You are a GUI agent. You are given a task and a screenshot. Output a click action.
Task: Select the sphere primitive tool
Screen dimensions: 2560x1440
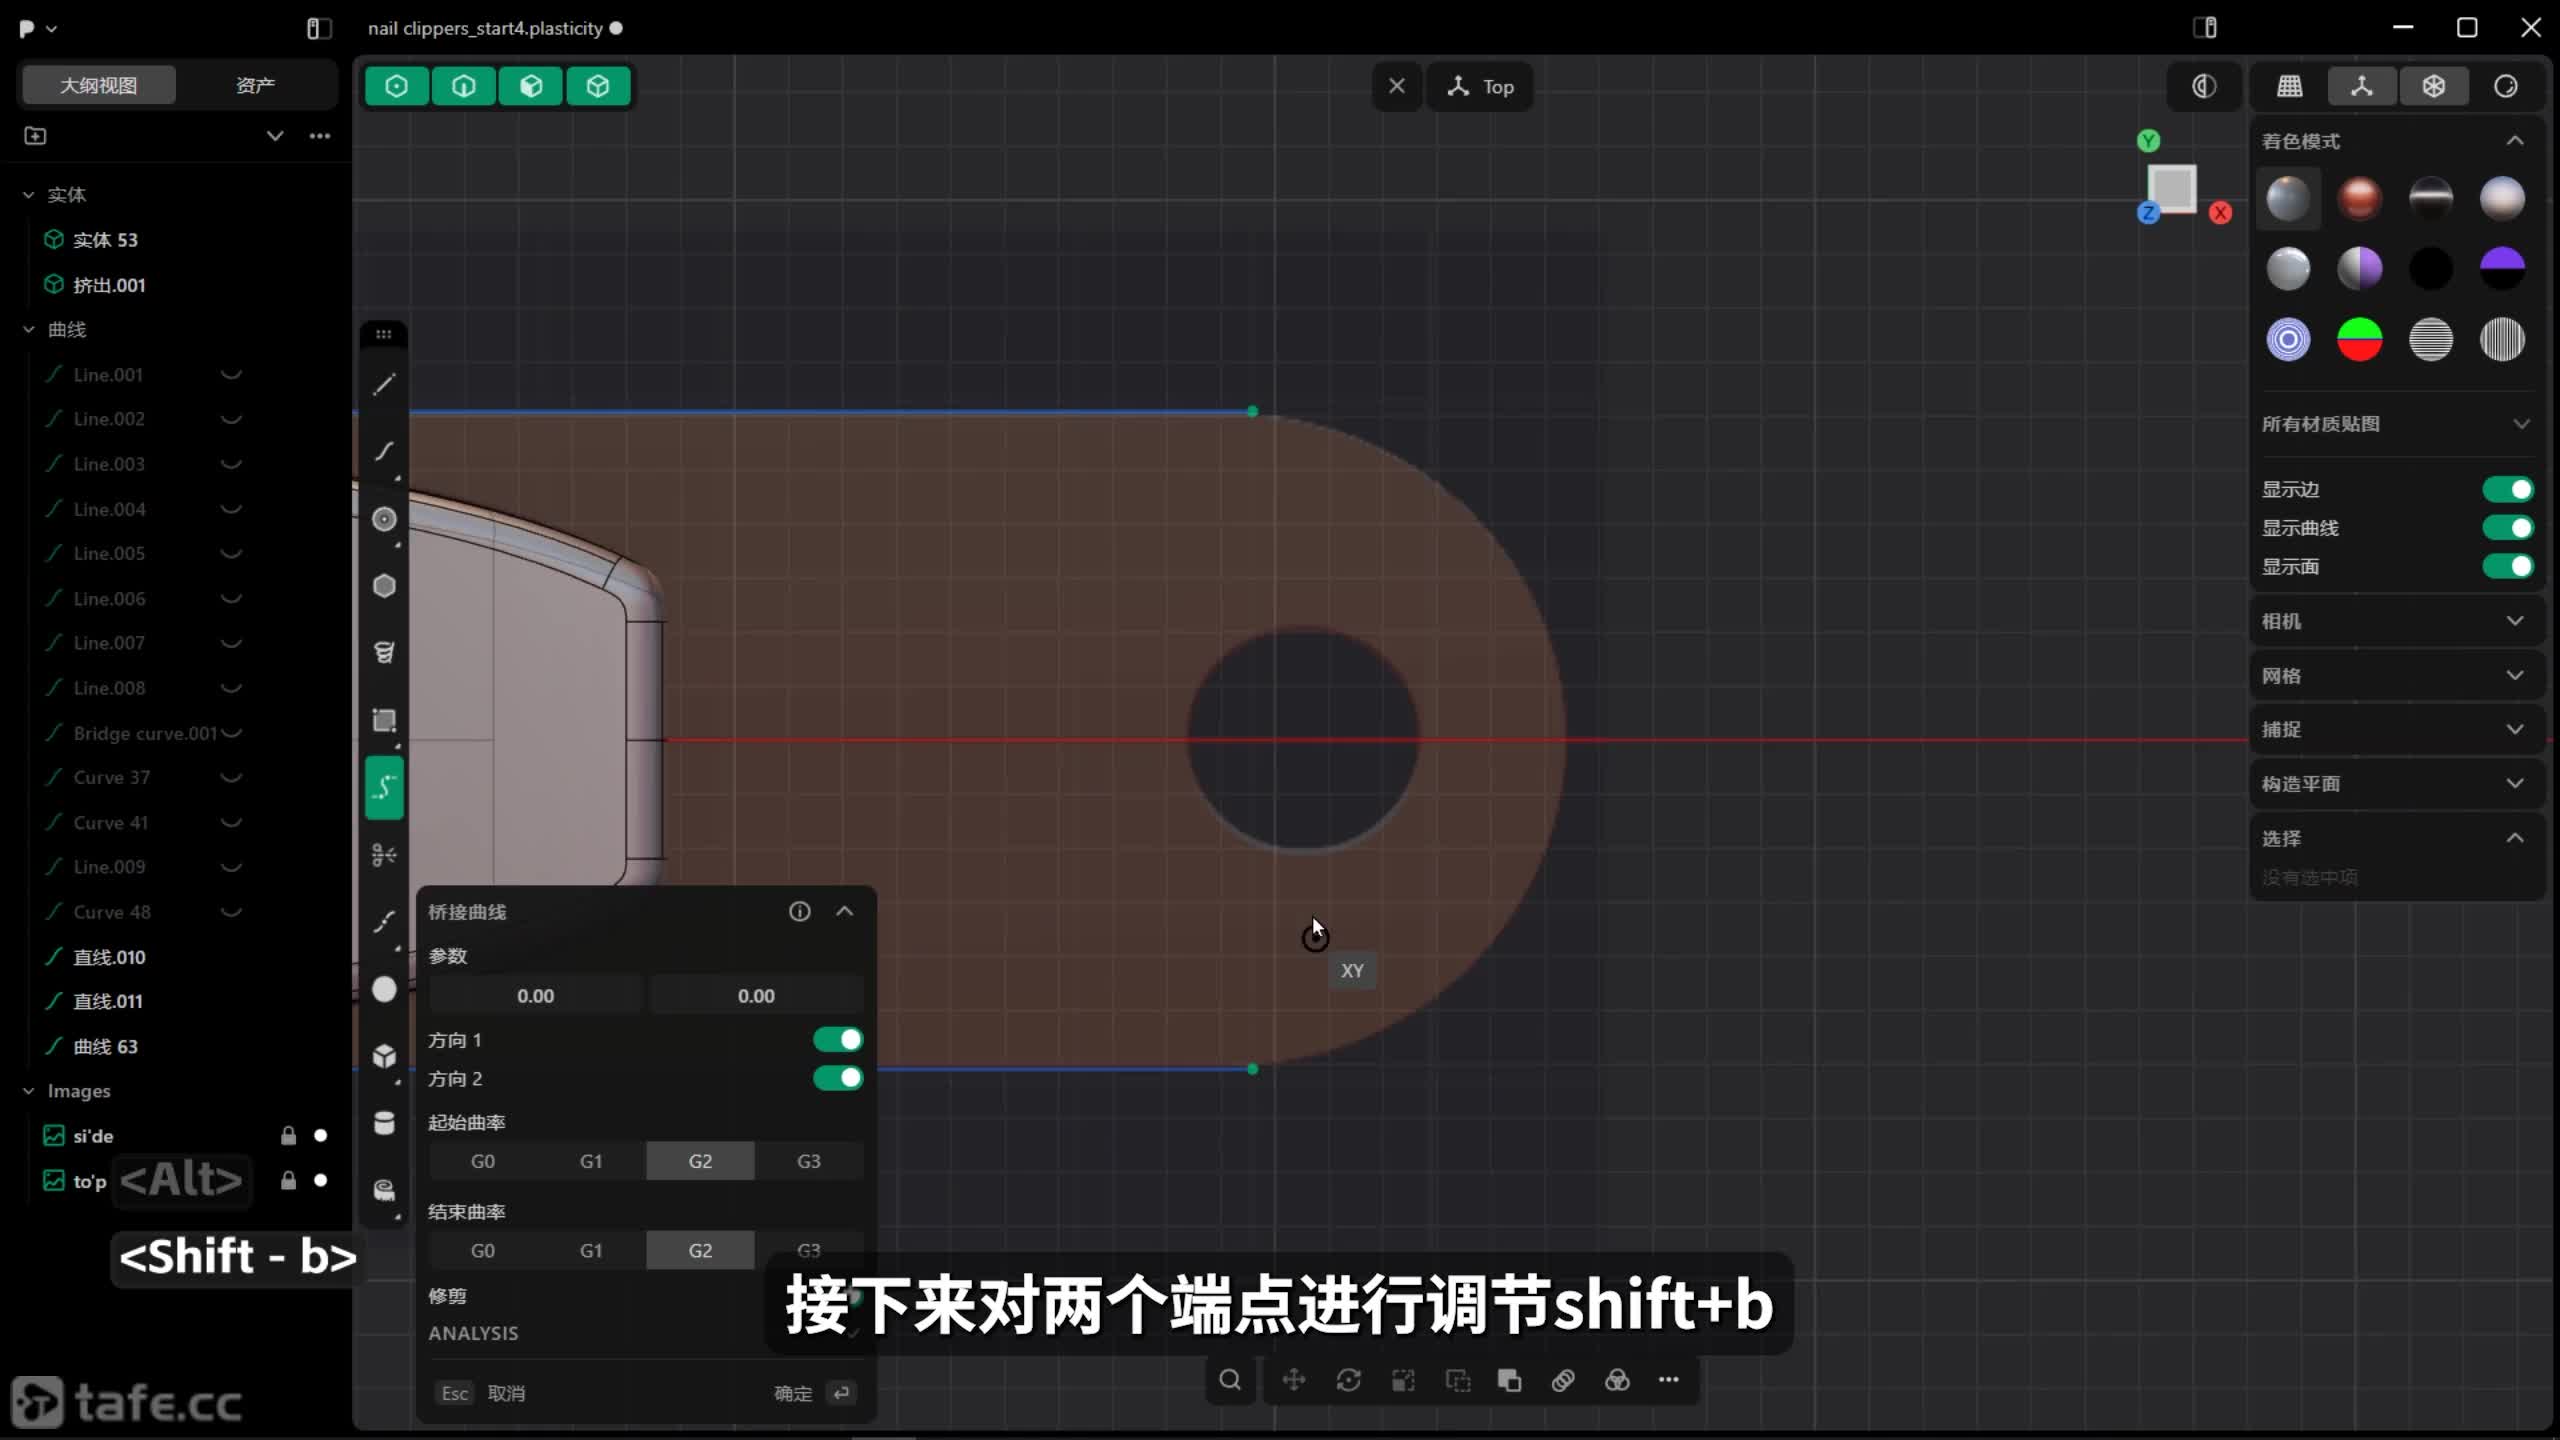point(384,989)
